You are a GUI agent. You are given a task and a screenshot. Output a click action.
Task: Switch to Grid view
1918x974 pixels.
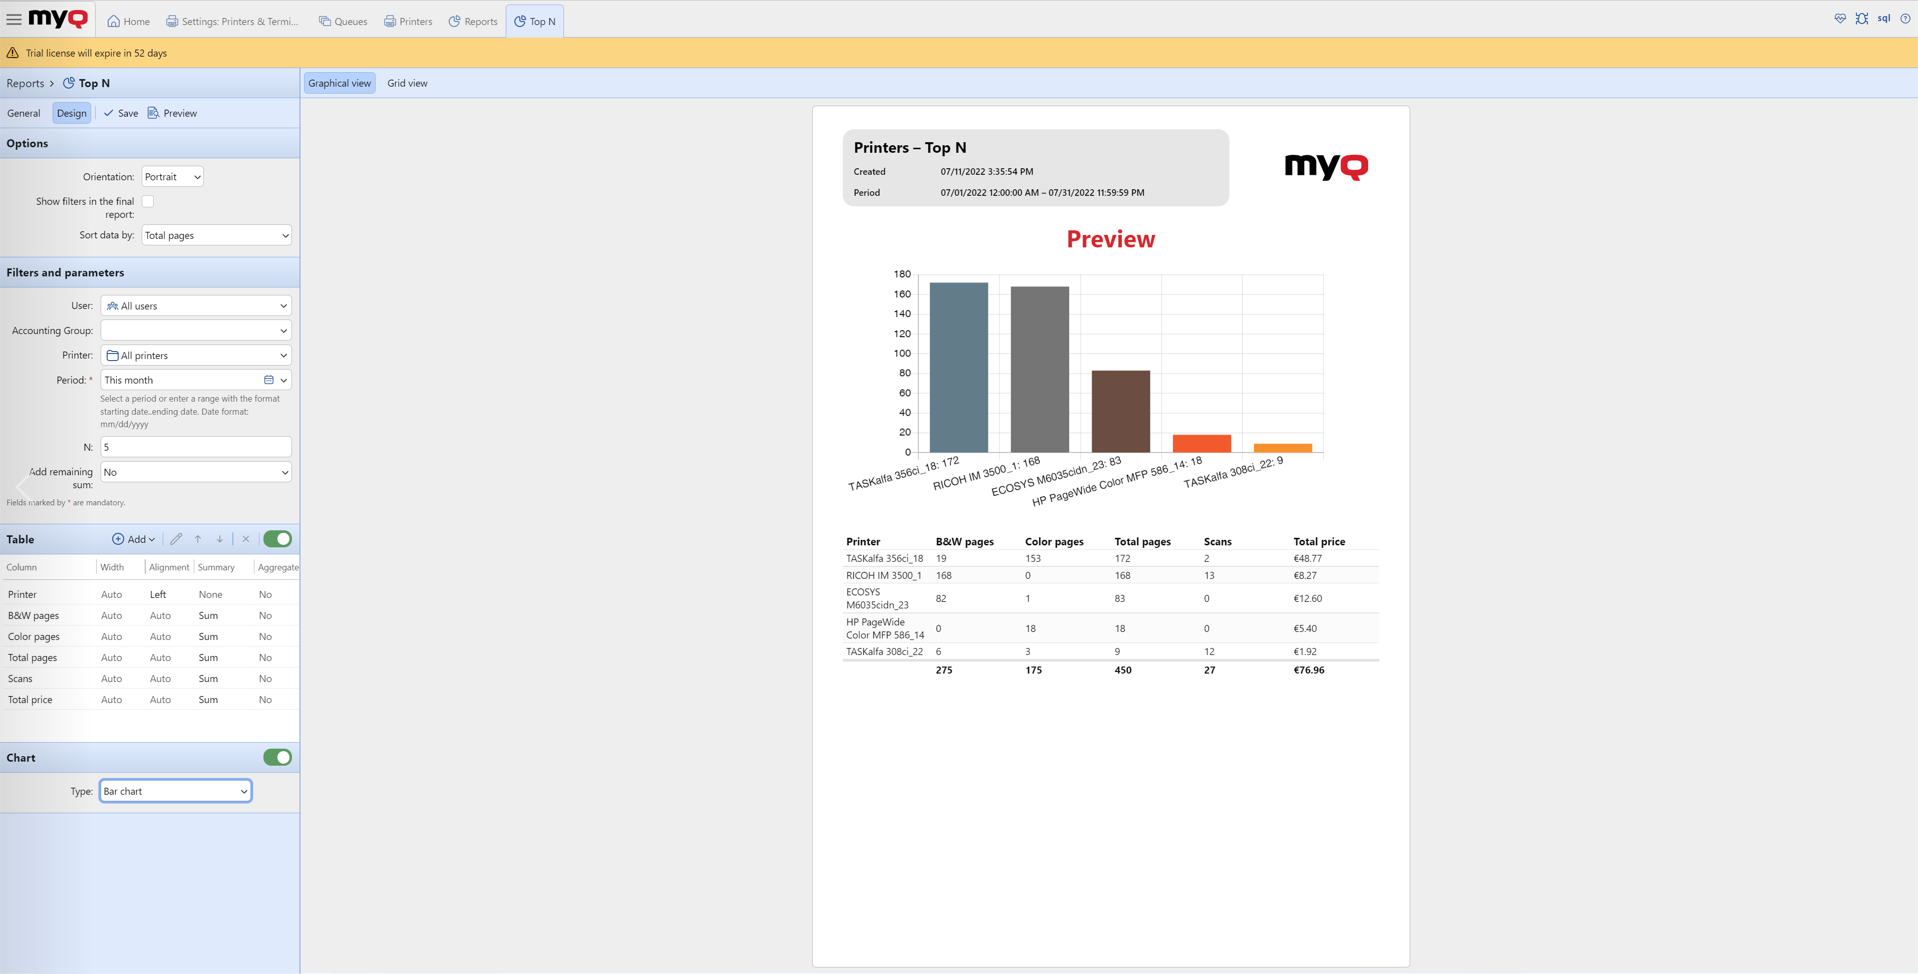pyautogui.click(x=407, y=83)
